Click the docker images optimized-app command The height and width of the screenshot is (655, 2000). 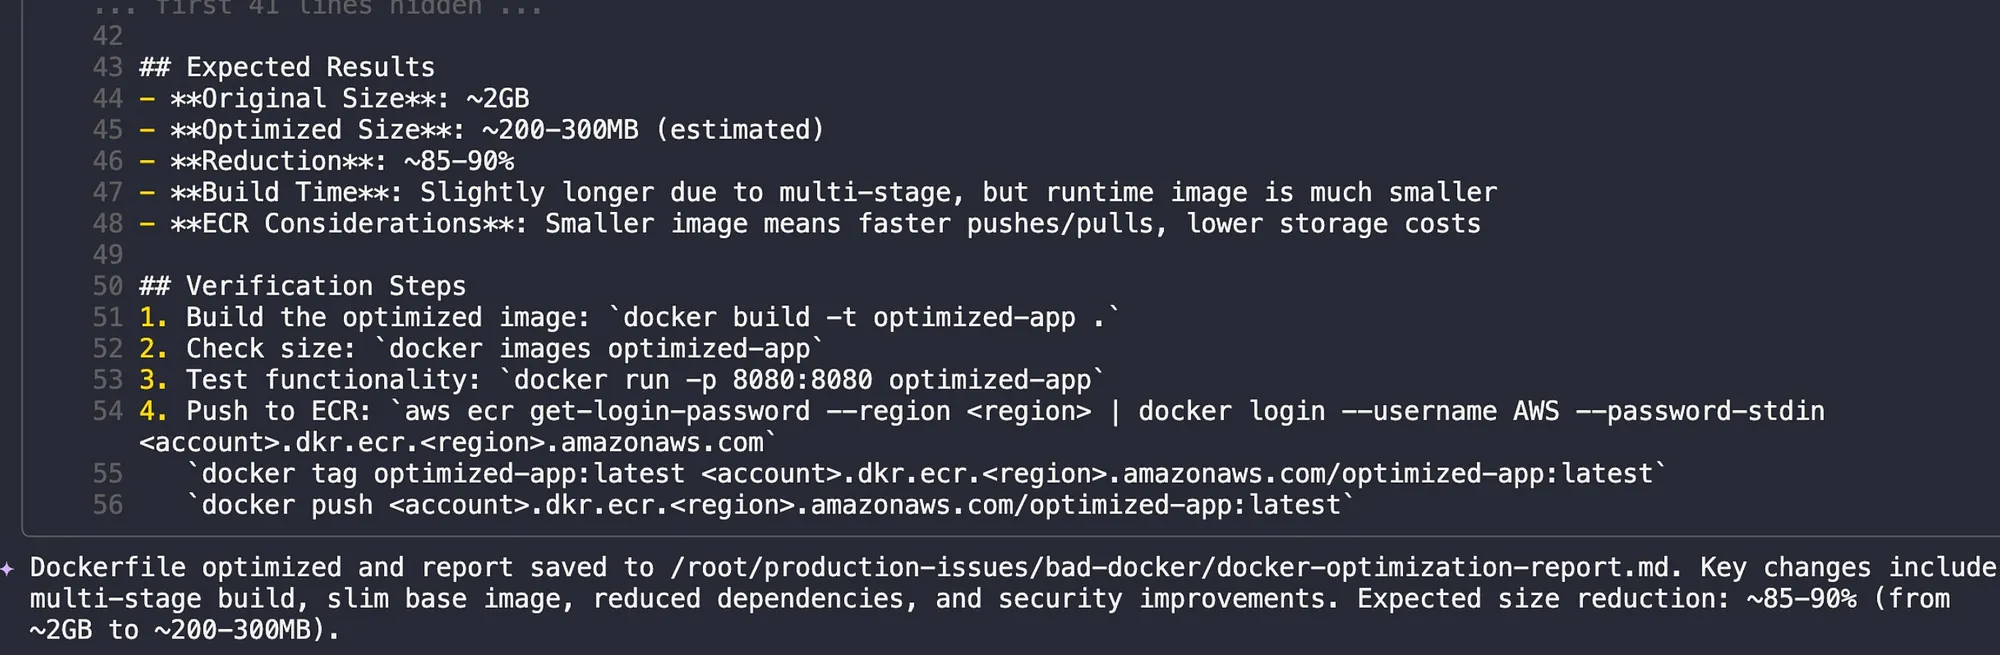[598, 349]
